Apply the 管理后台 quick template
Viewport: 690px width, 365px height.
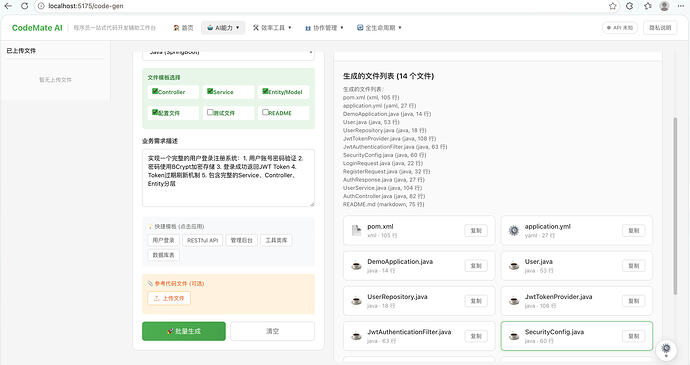point(242,240)
